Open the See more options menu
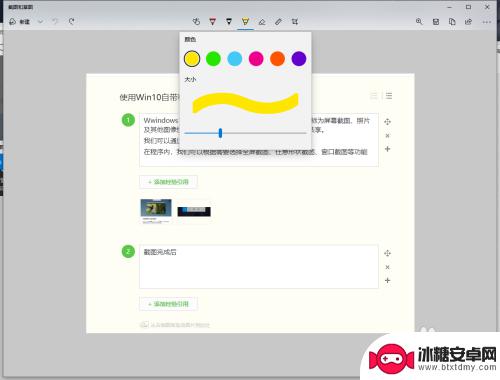This screenshot has height=380, width=500. tap(486, 22)
